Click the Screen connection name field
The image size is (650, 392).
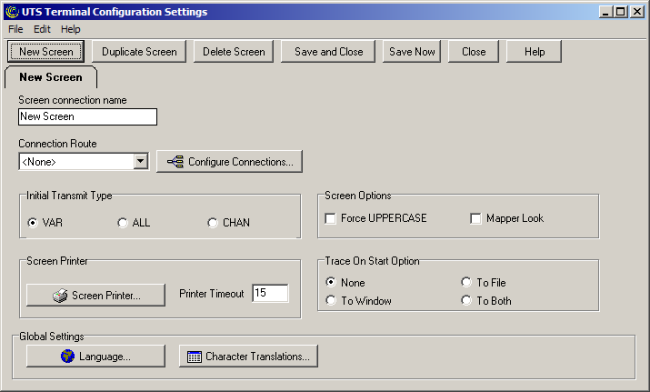[87, 117]
